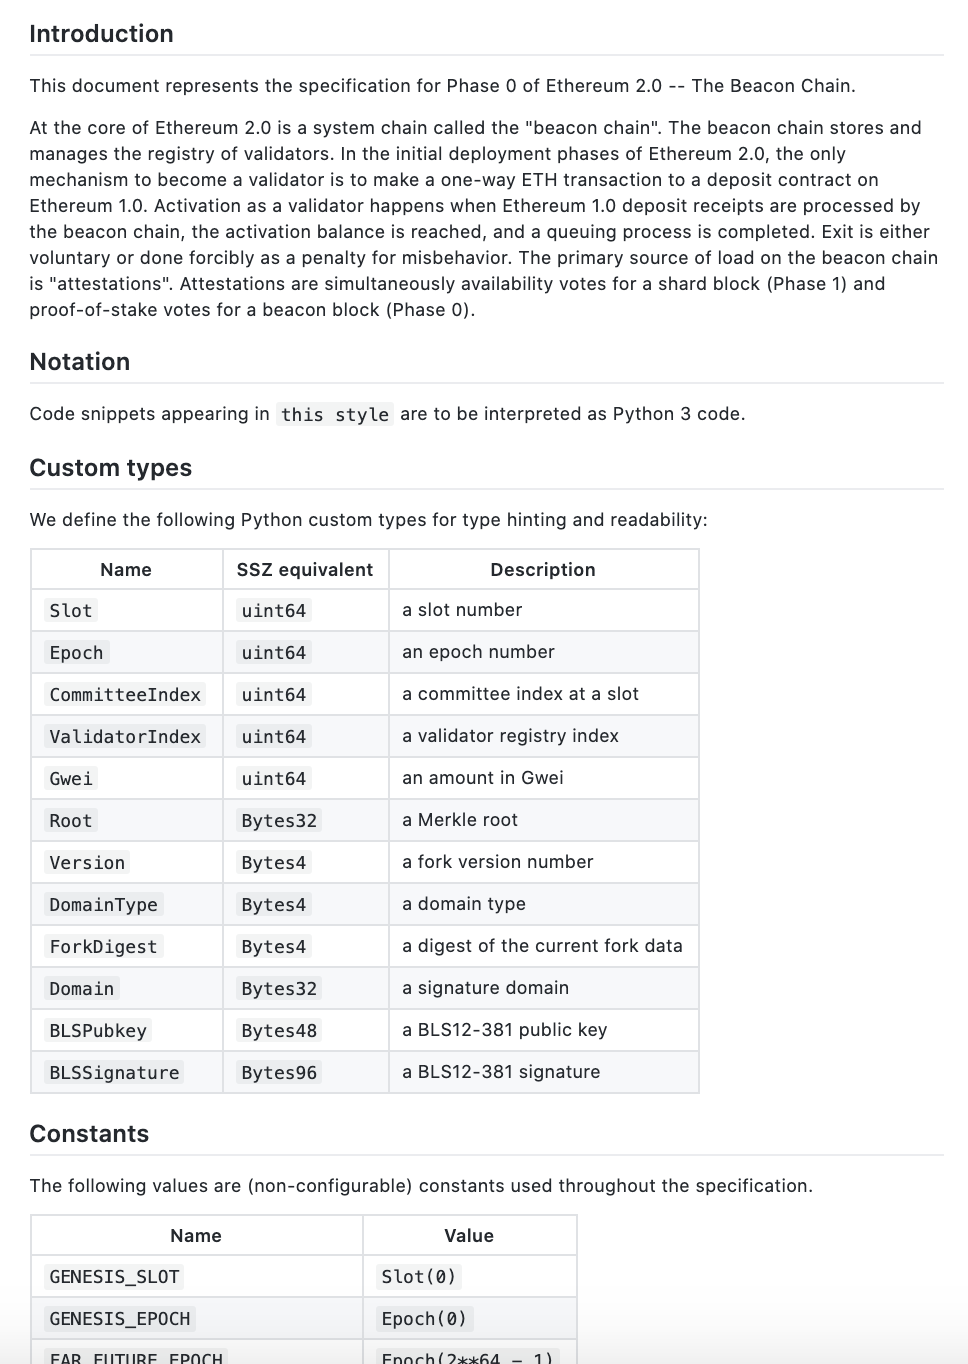Click the GENESIS_EPOCH constant name
Viewport: 968px width, 1364px height.
120,1319
